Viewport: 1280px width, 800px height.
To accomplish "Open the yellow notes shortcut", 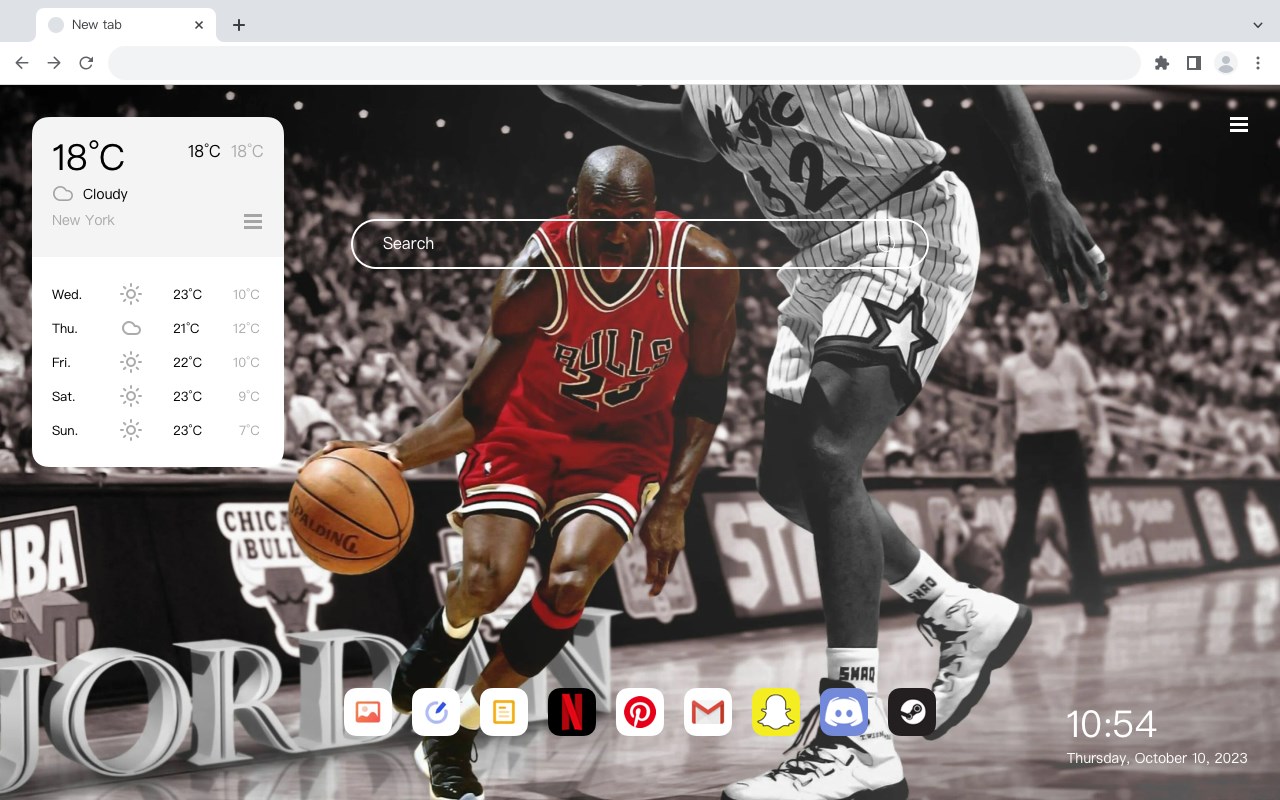I will [504, 712].
